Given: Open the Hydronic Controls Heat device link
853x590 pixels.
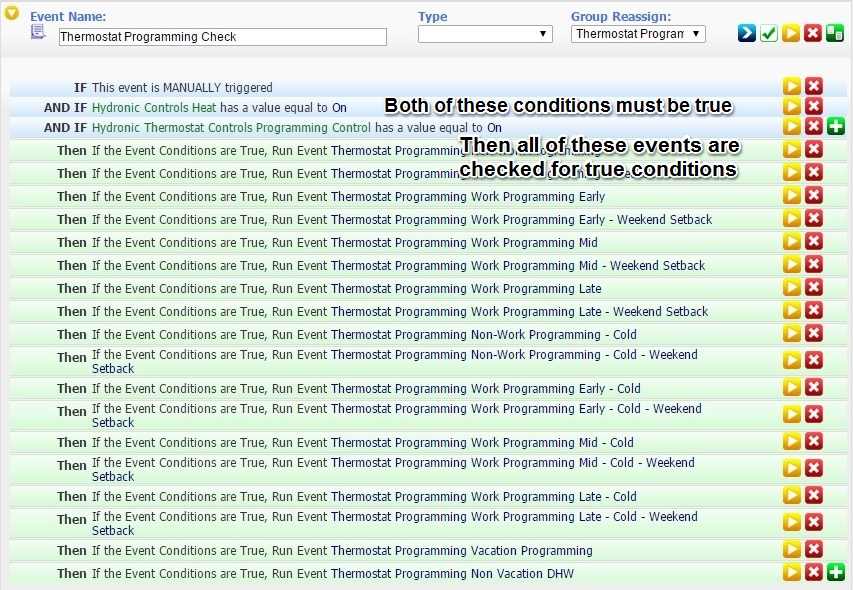Looking at the screenshot, I should point(154,108).
